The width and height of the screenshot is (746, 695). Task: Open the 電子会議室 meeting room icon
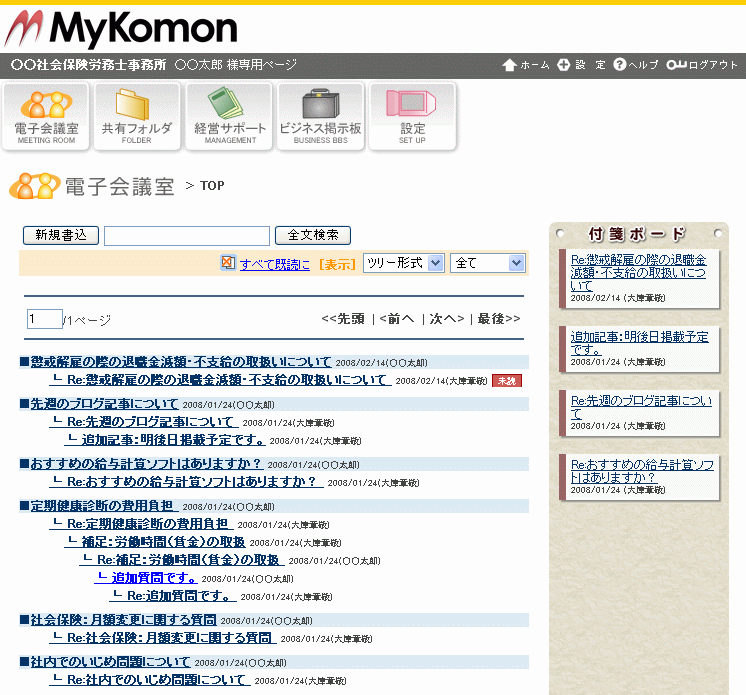[x=46, y=116]
